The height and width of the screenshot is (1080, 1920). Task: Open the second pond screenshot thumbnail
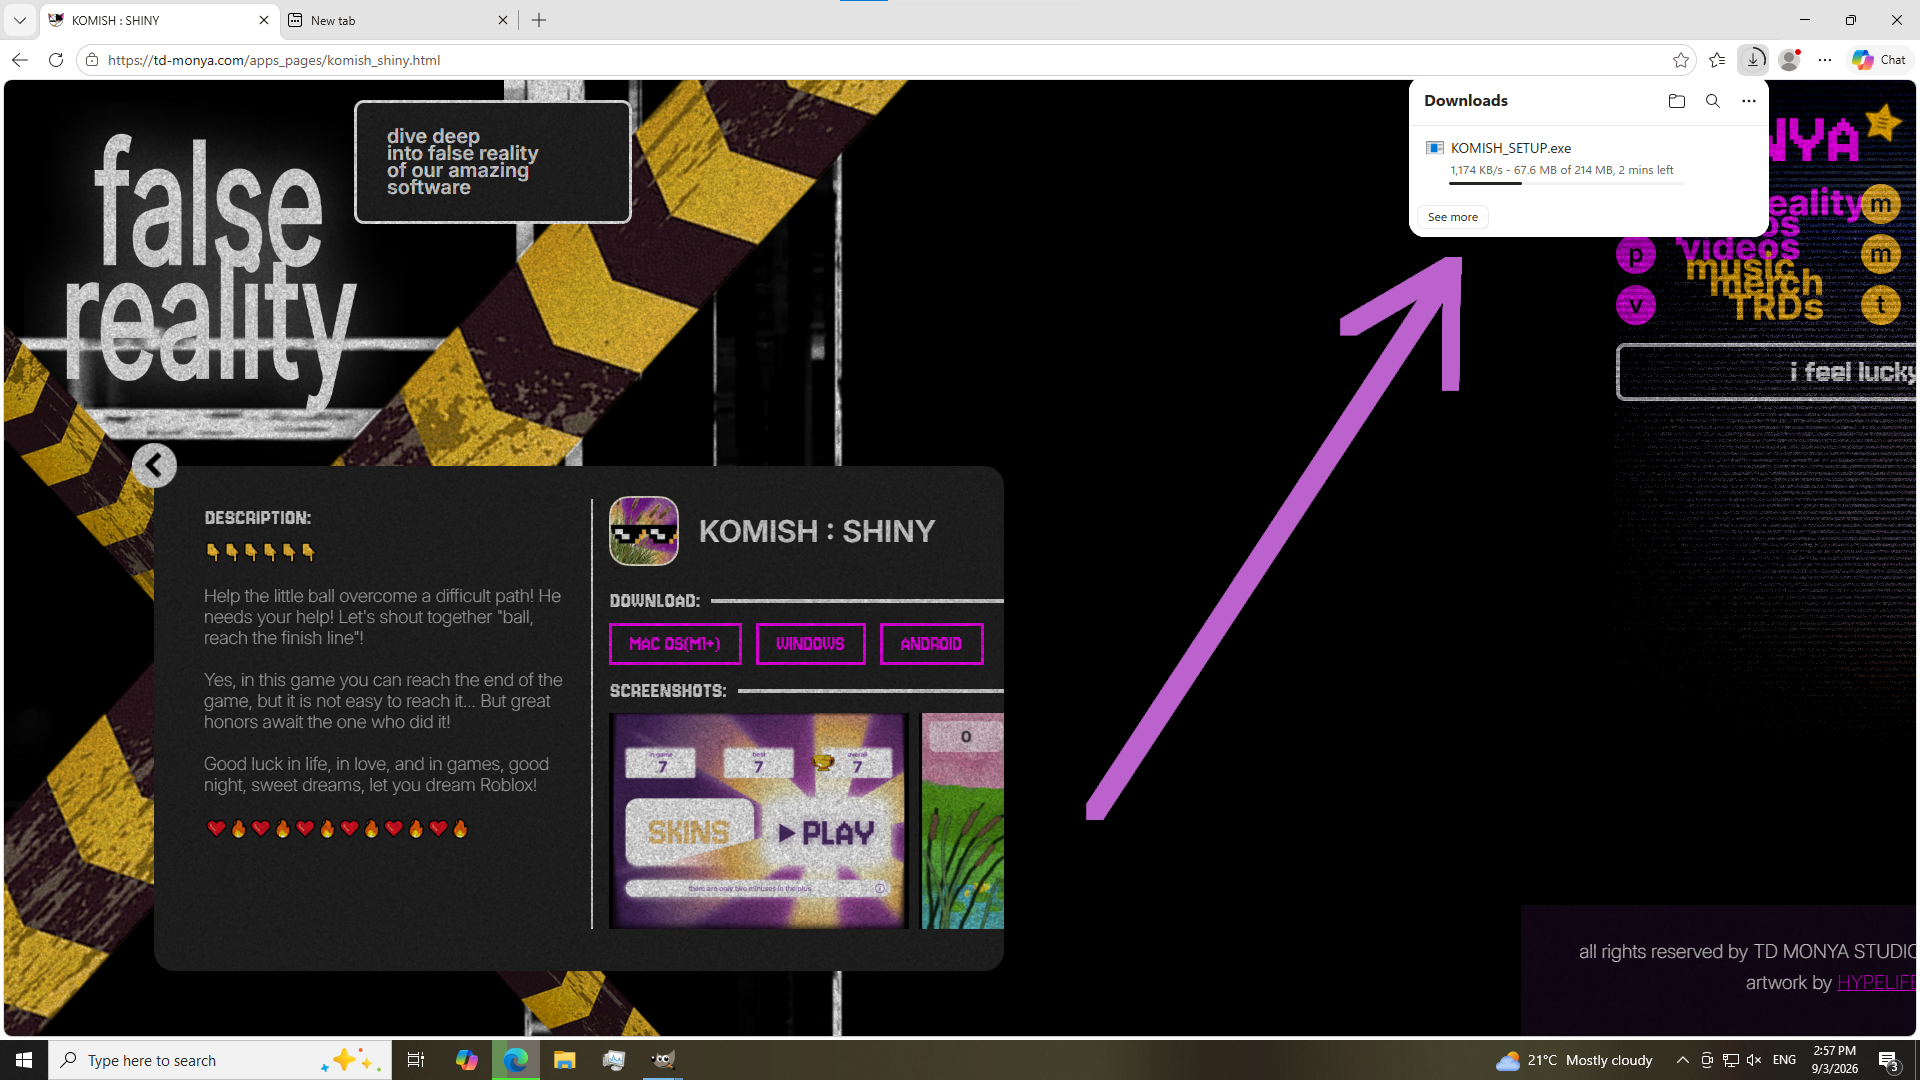point(962,821)
